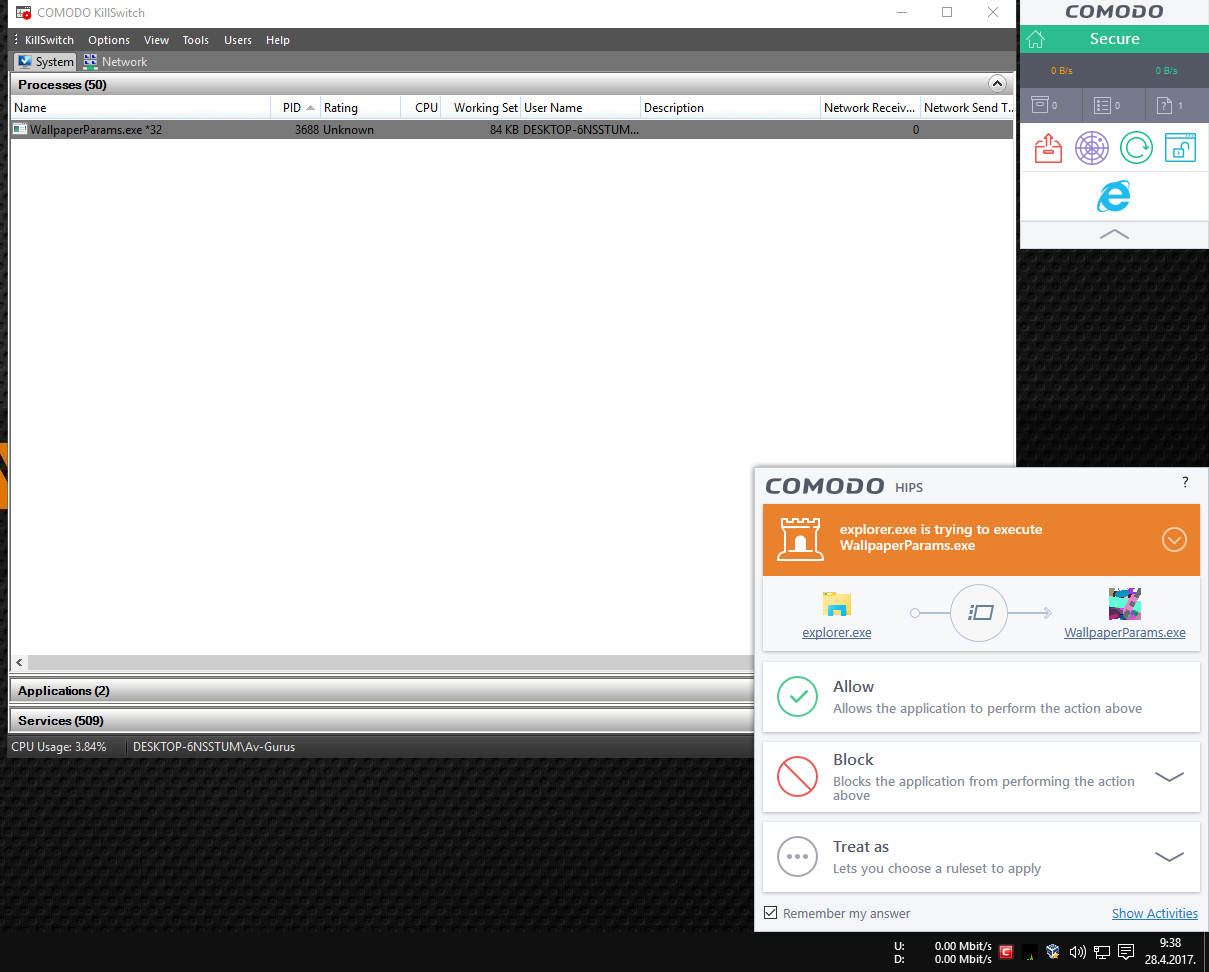The width and height of the screenshot is (1209, 972).
Task: Click the WallpaperParams.exe link in alert
Action: [1125, 632]
